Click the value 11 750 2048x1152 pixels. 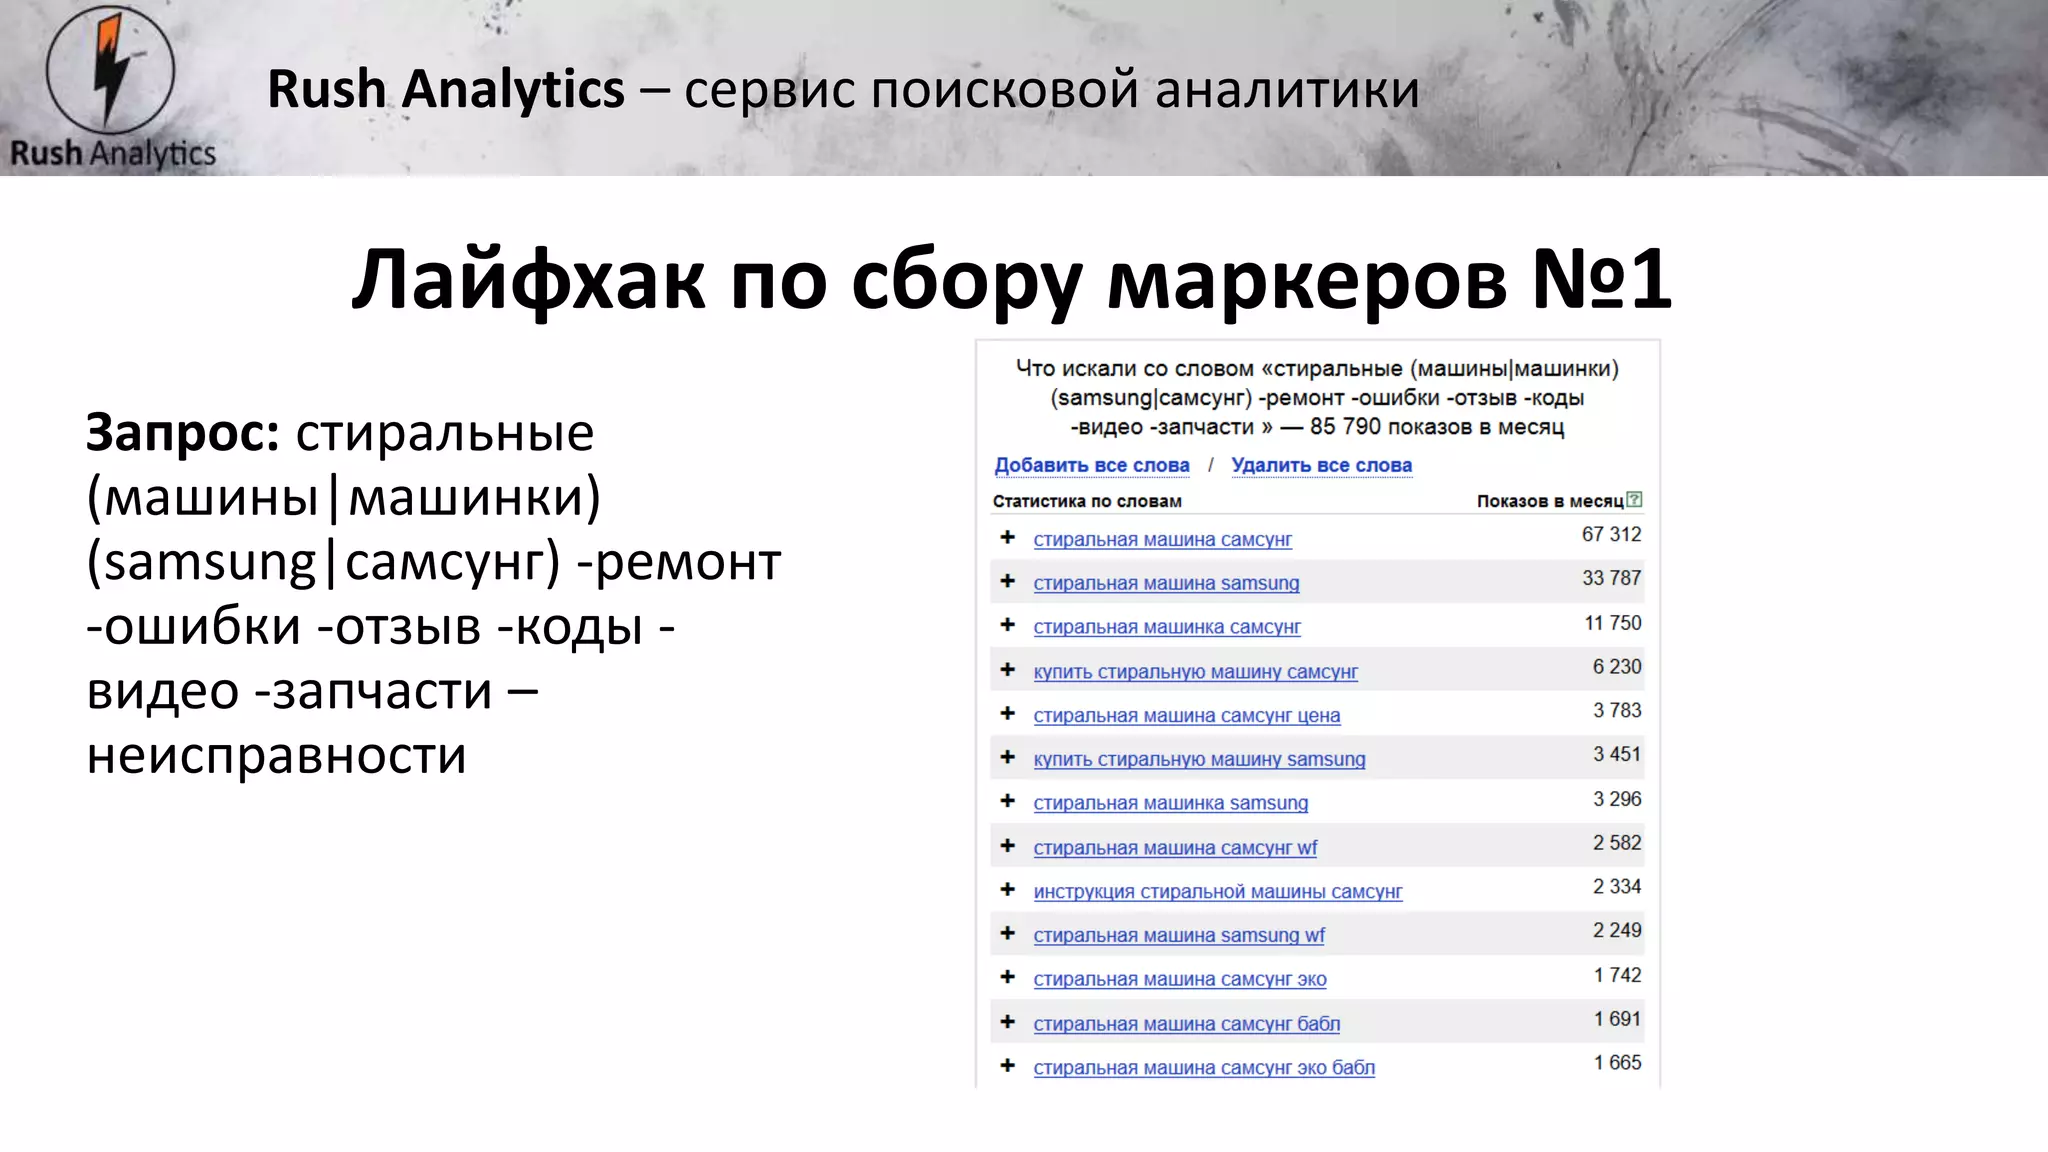coord(1613,623)
